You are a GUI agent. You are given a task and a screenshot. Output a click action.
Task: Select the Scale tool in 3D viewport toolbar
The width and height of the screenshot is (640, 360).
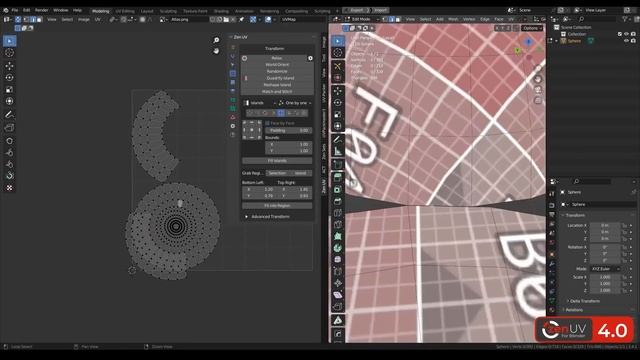coord(338,115)
